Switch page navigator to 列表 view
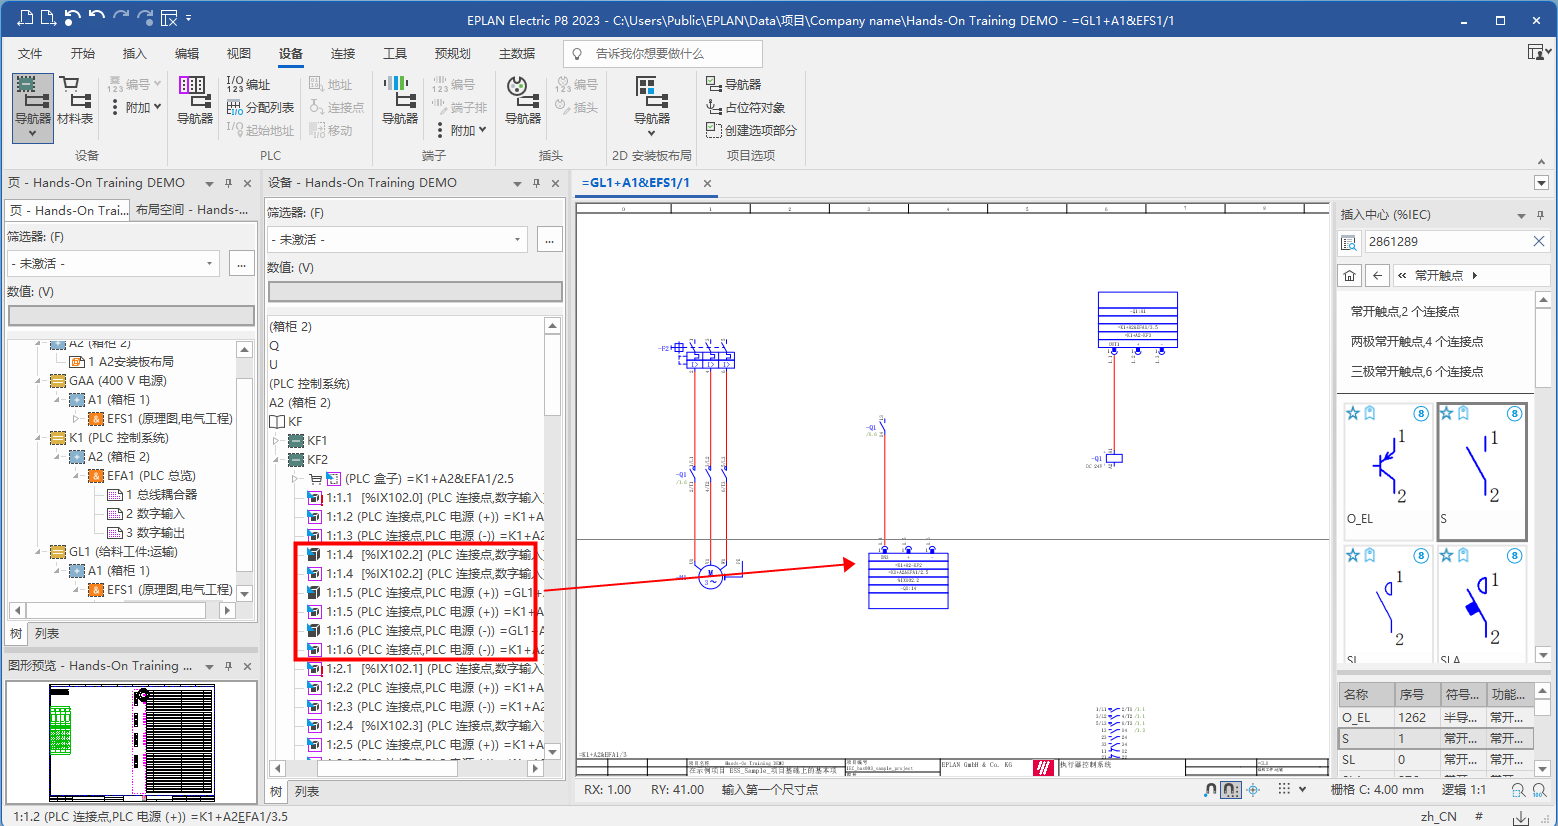Image resolution: width=1558 pixels, height=826 pixels. (x=46, y=634)
